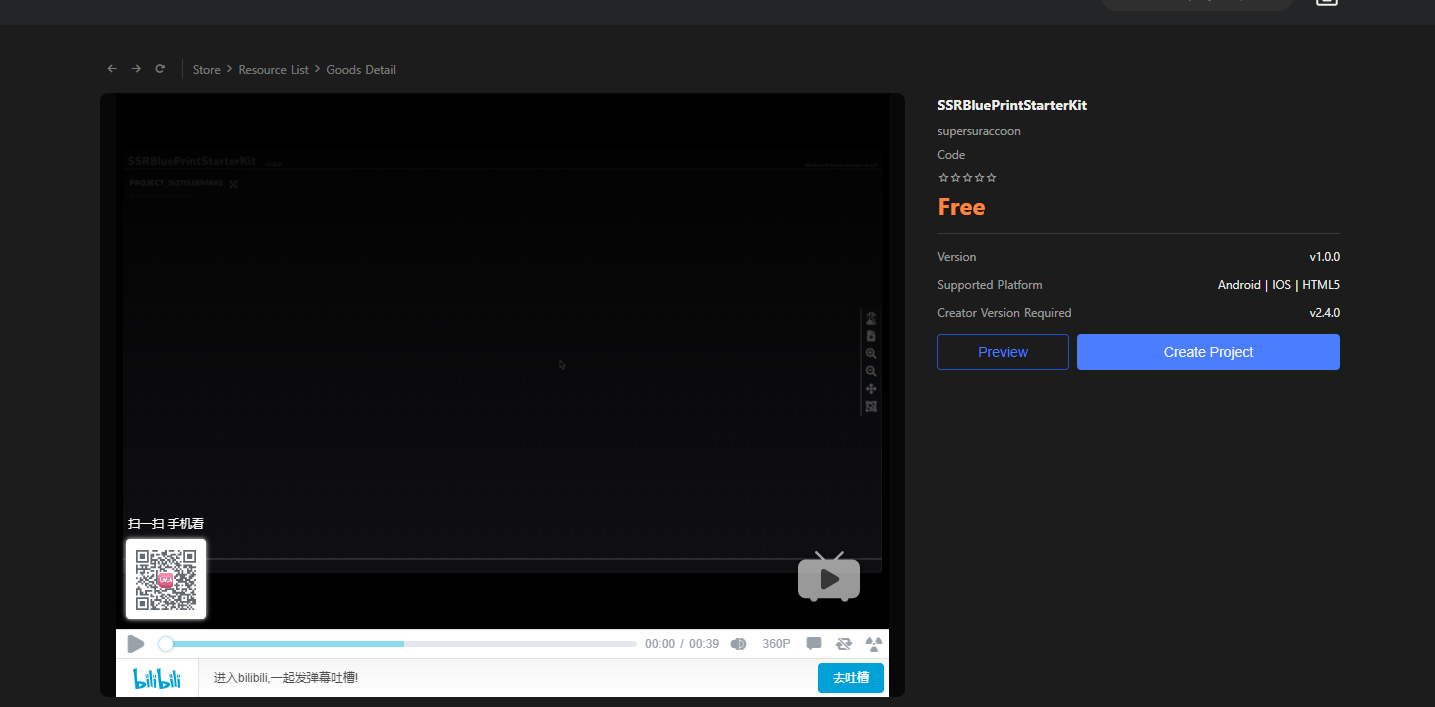
Task: Click the Creator Version Required label
Action: pyautogui.click(x=1004, y=313)
